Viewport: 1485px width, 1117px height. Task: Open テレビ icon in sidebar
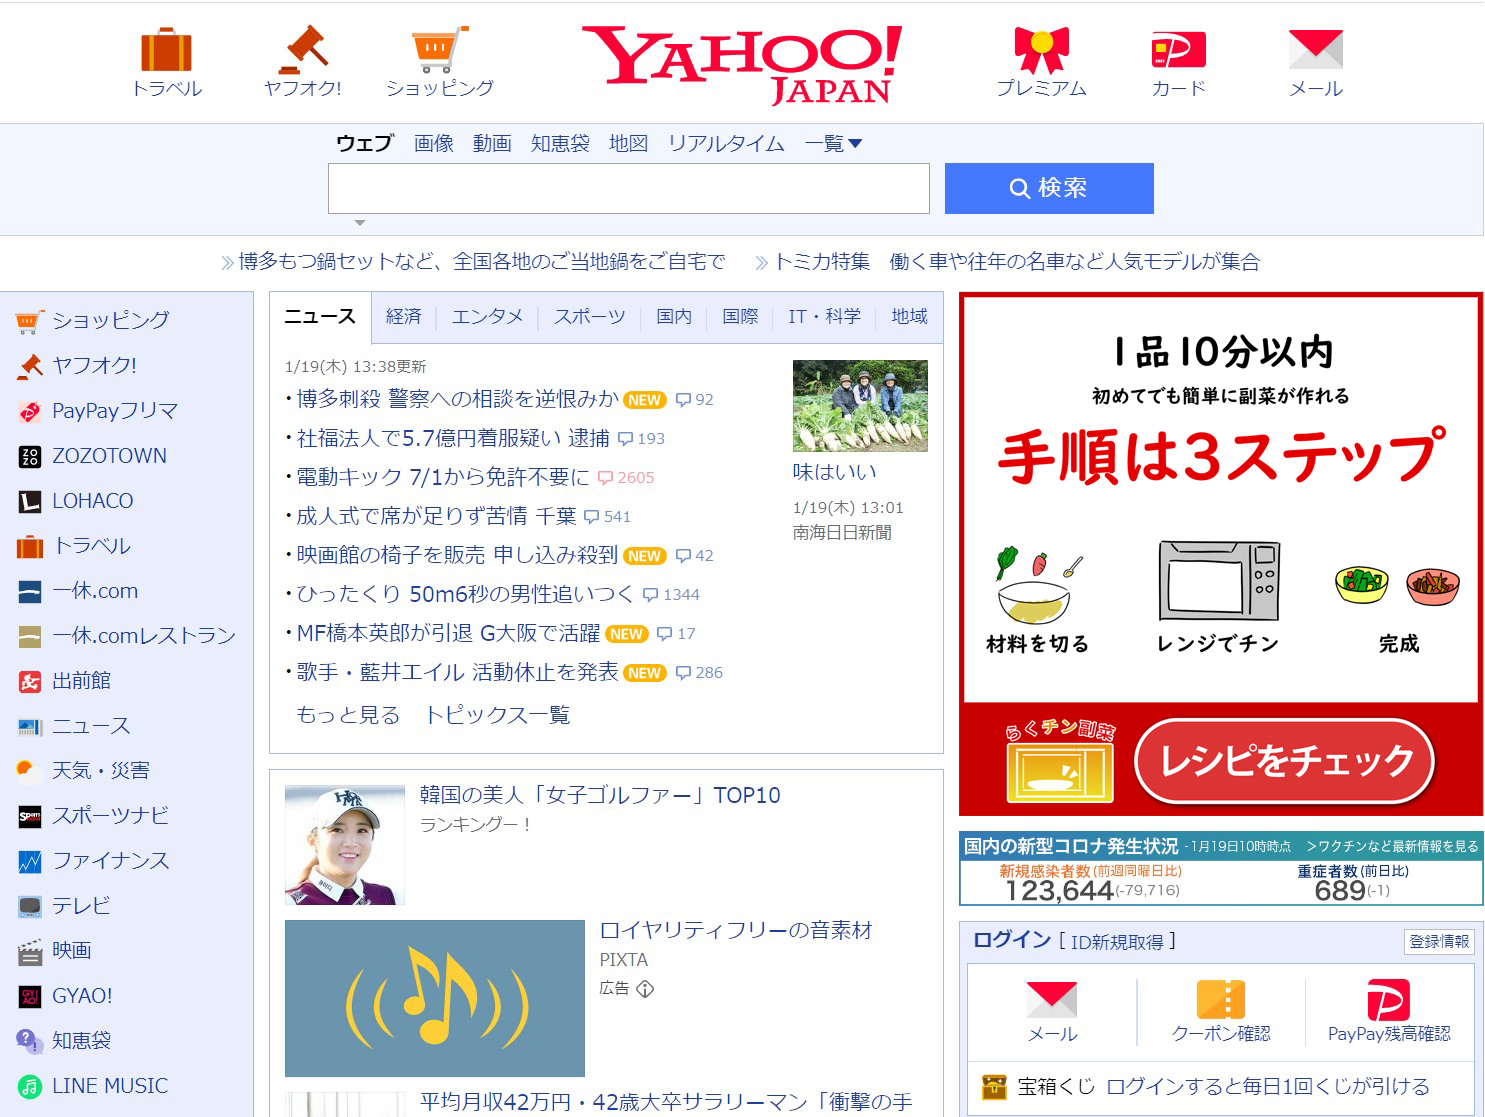(30, 906)
